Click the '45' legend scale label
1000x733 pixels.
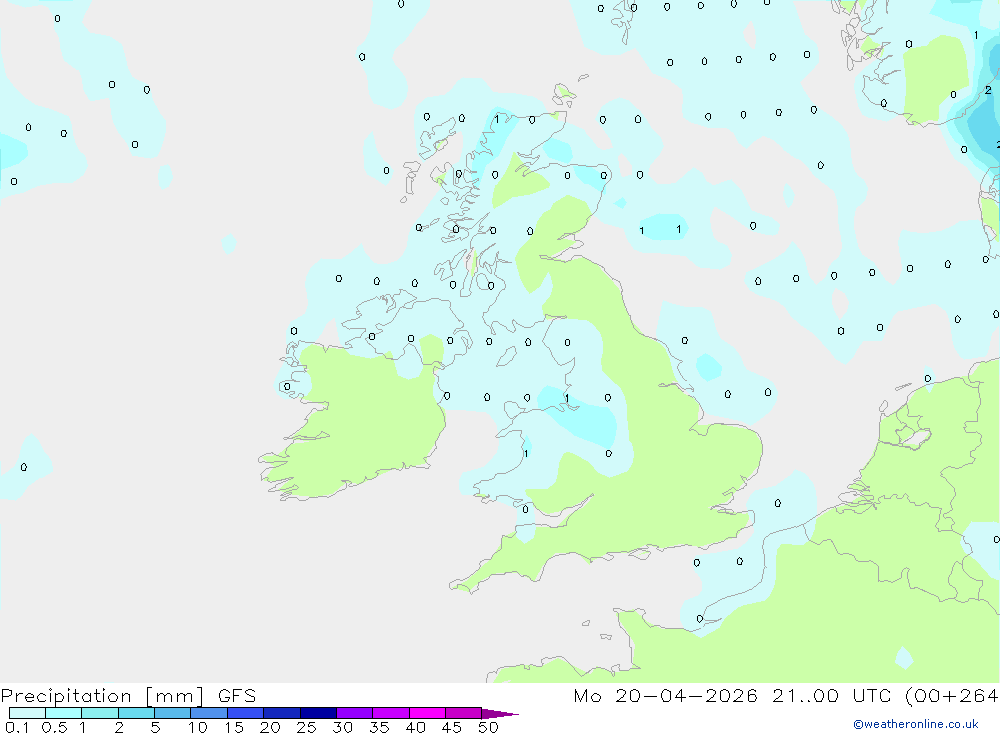[x=452, y=727]
